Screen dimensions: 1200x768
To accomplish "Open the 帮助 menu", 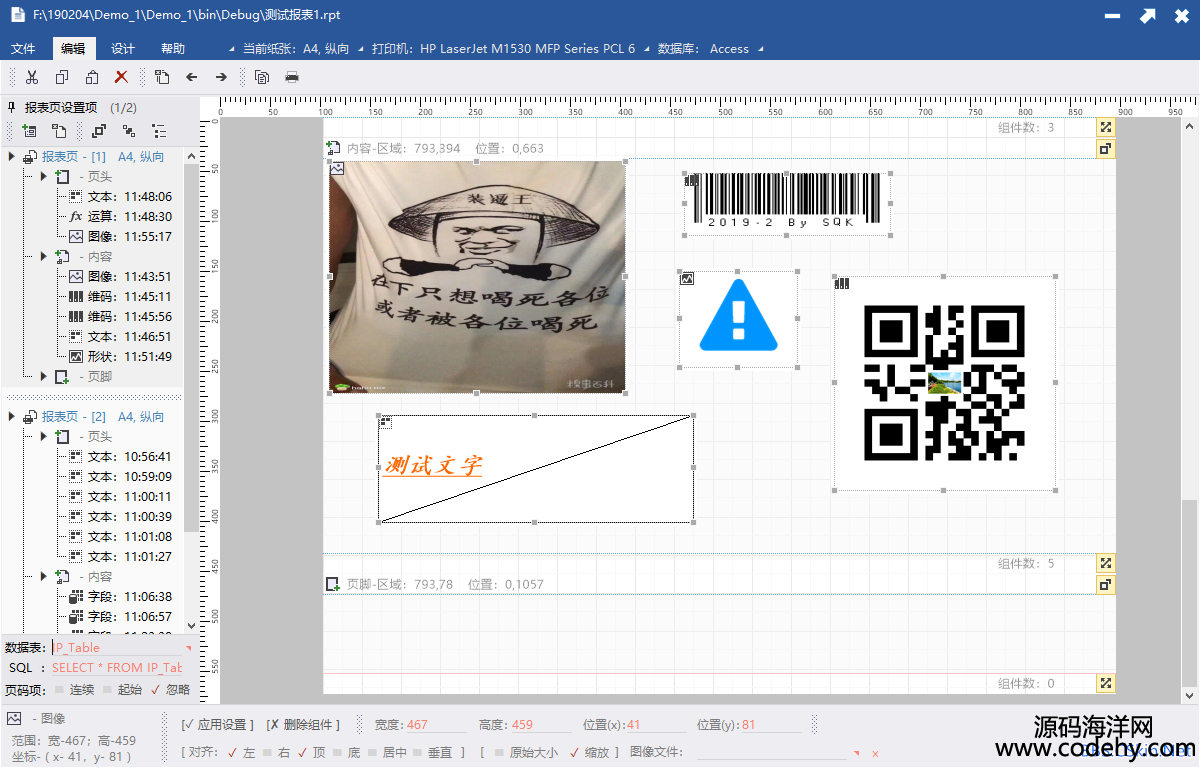I will pyautogui.click(x=173, y=49).
